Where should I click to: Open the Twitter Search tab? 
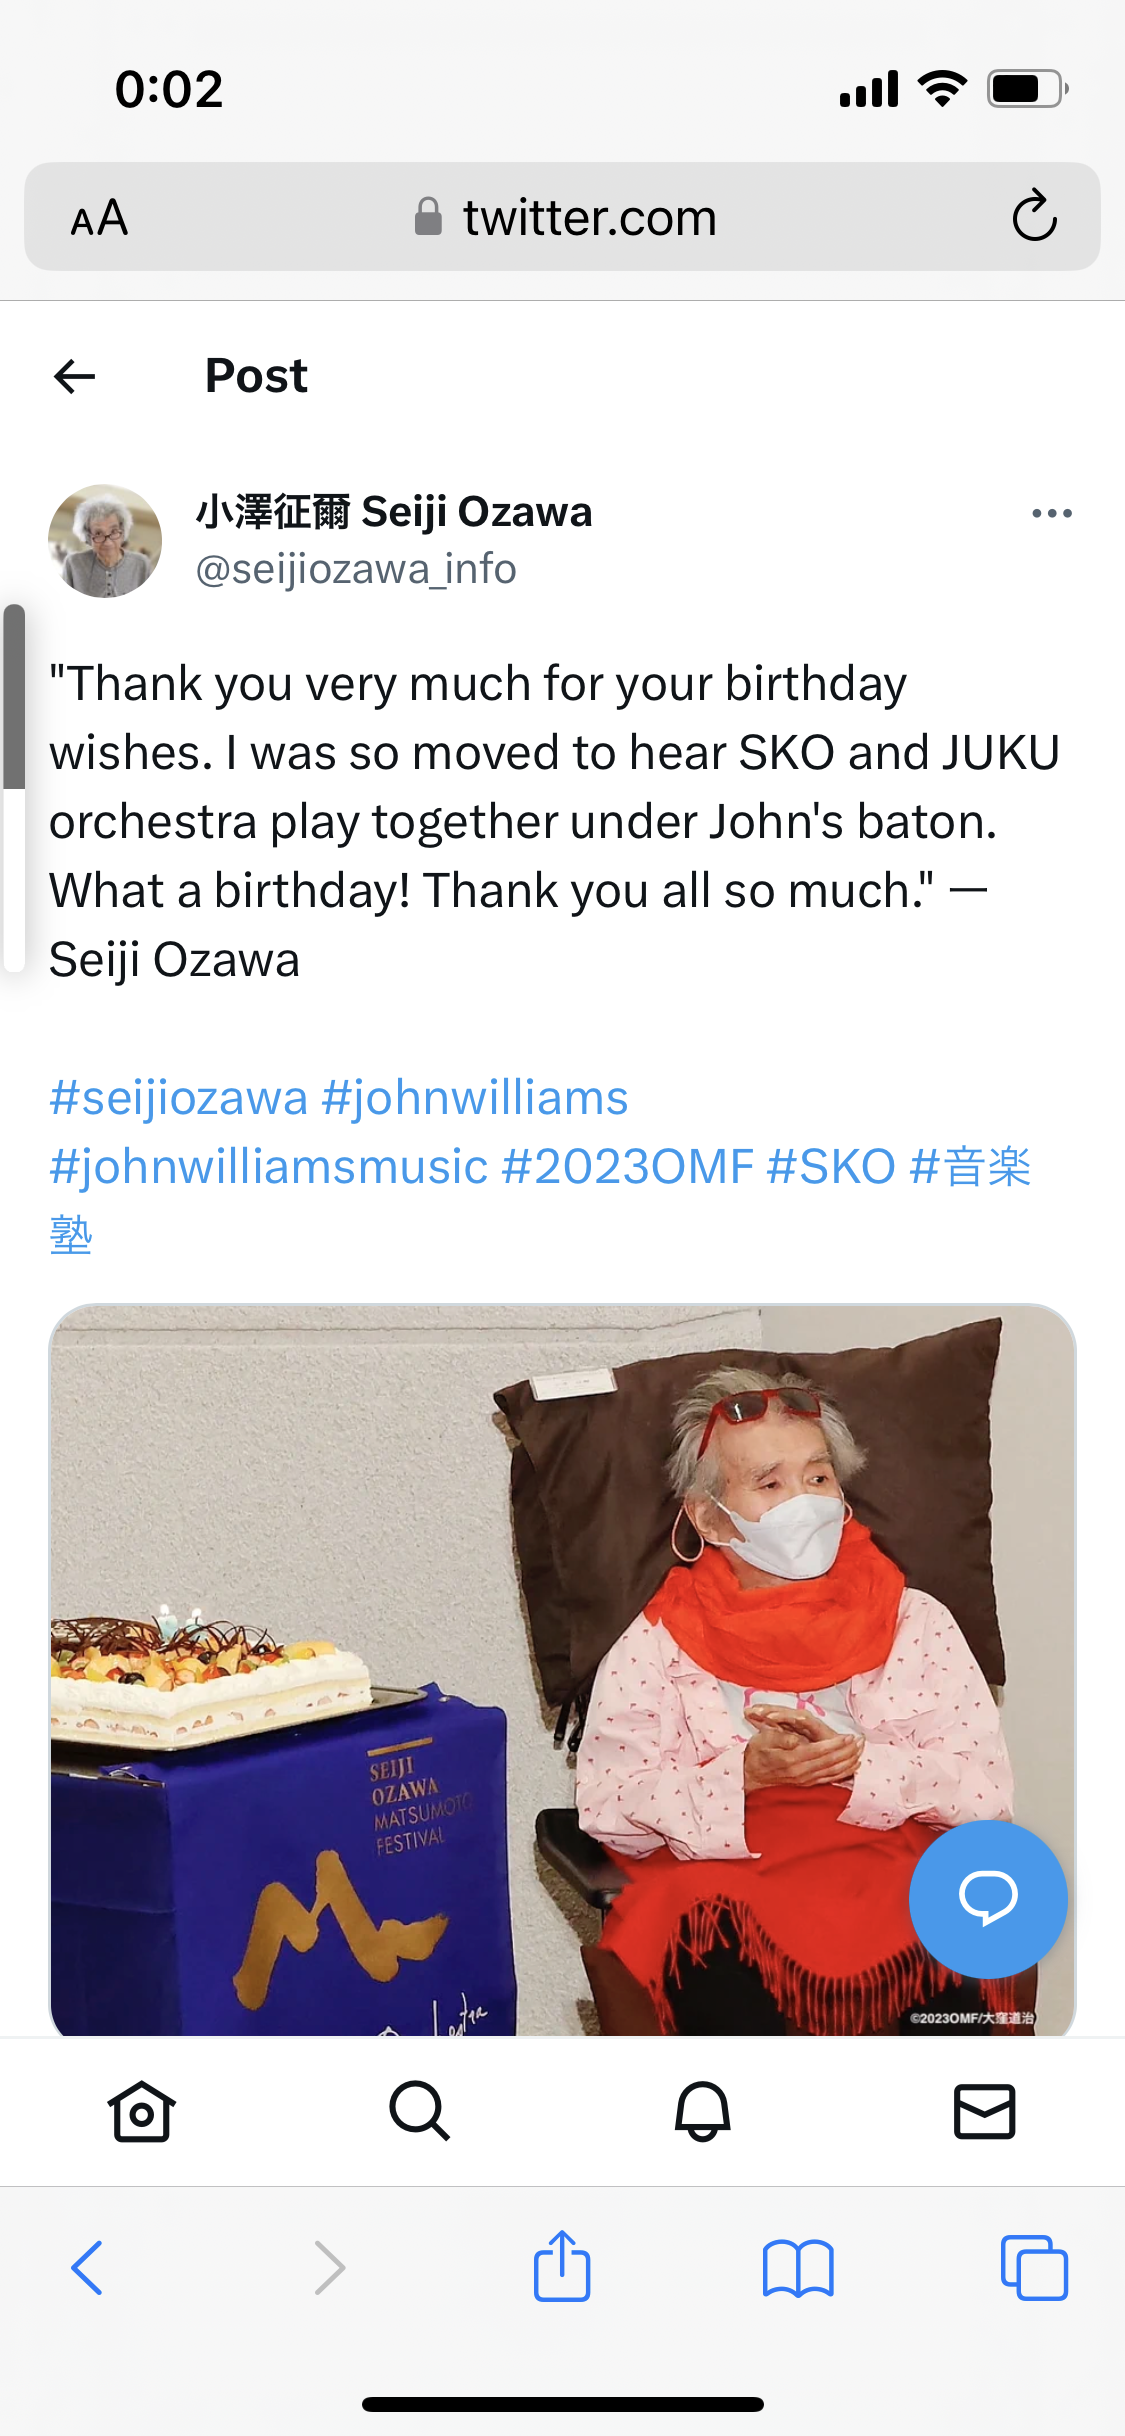click(x=420, y=2111)
